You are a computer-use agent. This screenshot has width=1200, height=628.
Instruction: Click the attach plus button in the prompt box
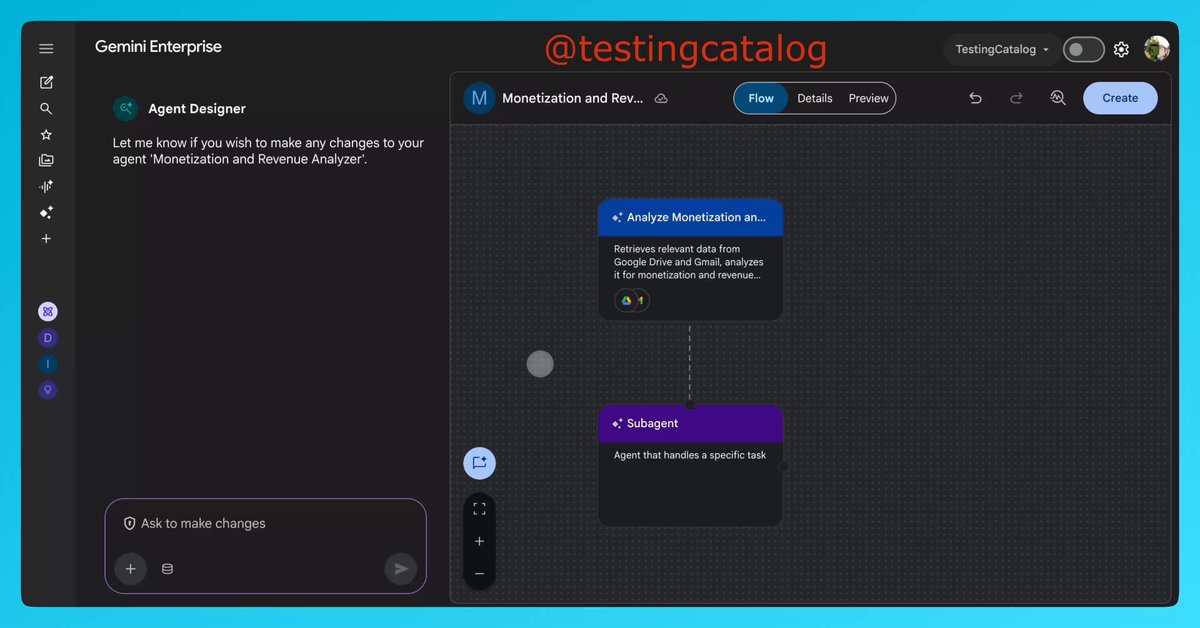click(130, 569)
